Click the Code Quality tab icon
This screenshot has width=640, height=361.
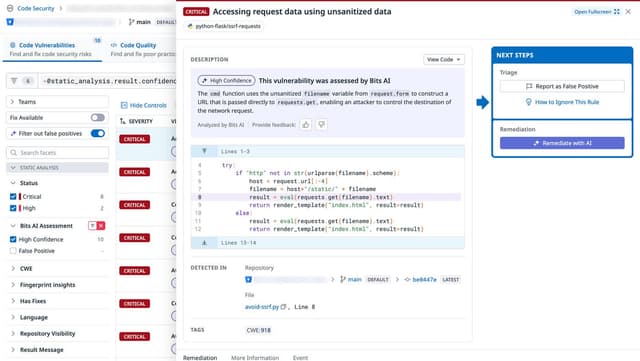[x=114, y=45]
